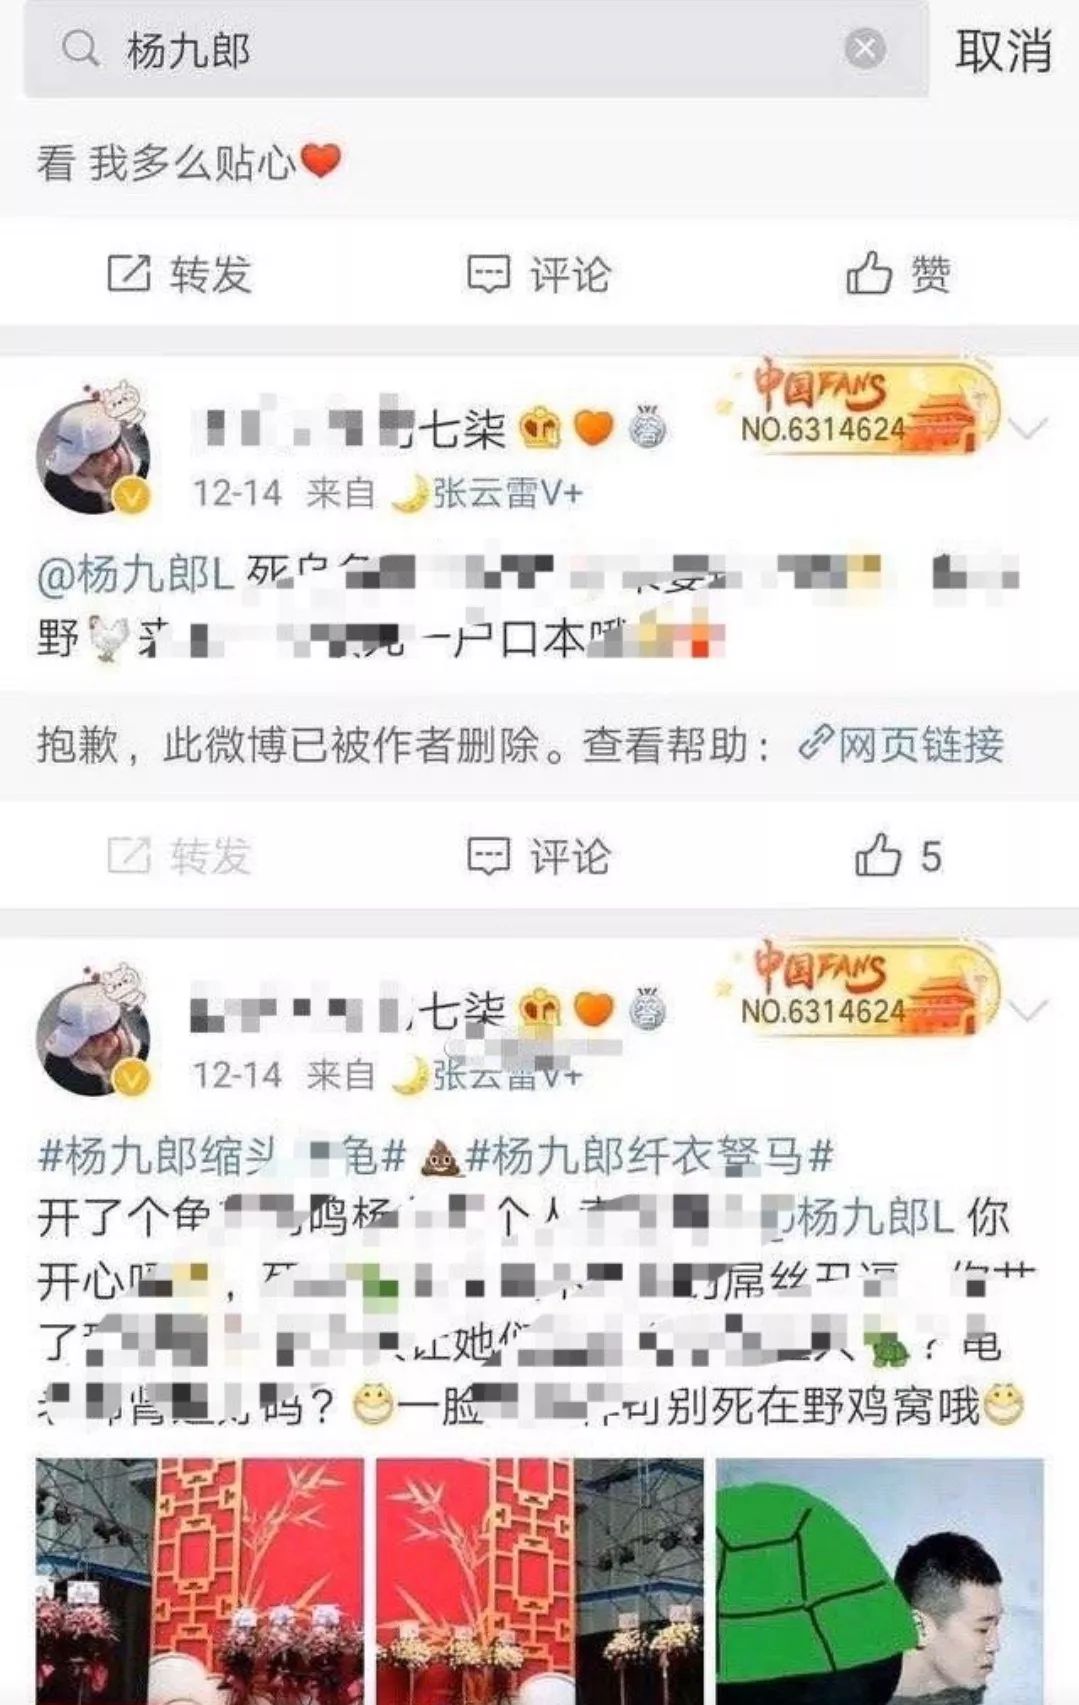Clear the search field with the X icon
The height and width of the screenshot is (1705, 1079).
[865, 48]
